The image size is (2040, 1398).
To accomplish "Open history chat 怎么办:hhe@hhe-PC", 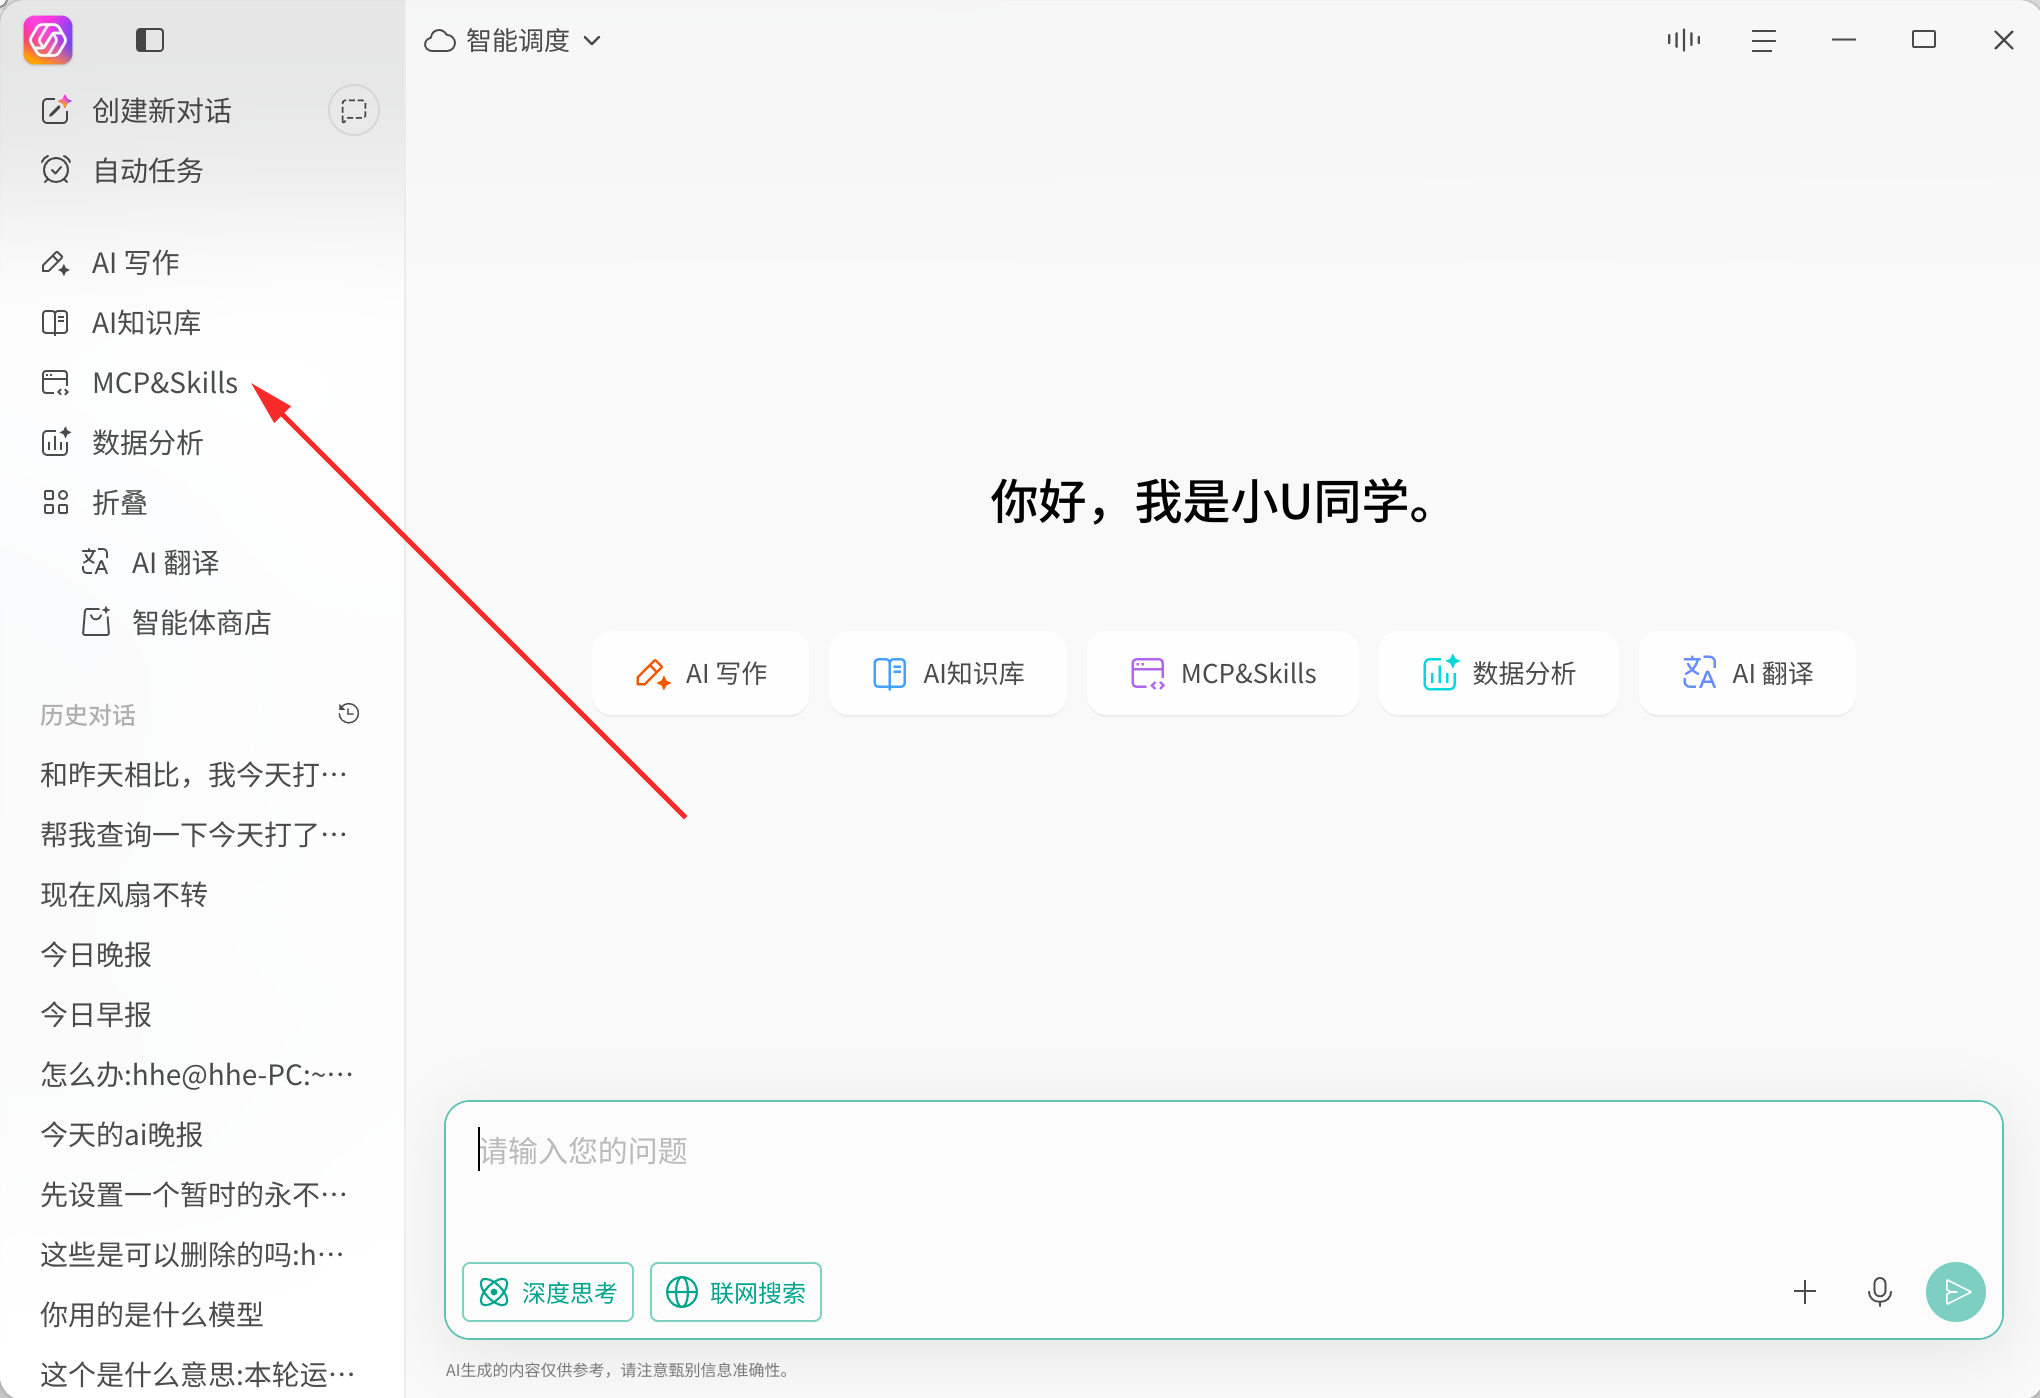I will pyautogui.click(x=197, y=1075).
